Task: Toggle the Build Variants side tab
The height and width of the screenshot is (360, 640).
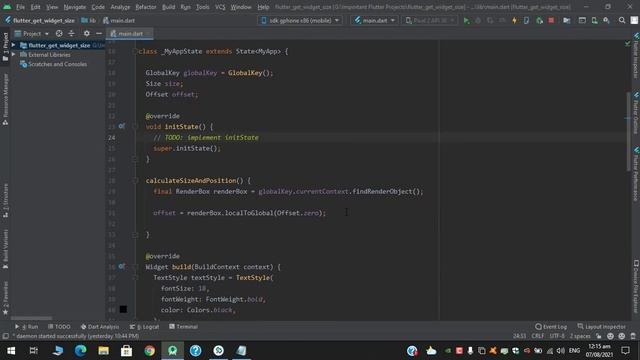Action: point(5,249)
